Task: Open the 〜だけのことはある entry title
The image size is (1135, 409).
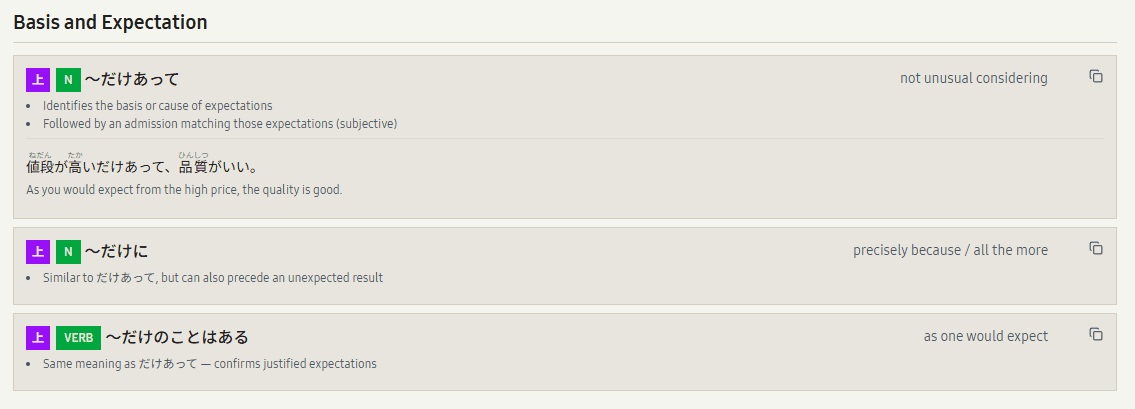Action: coord(177,337)
